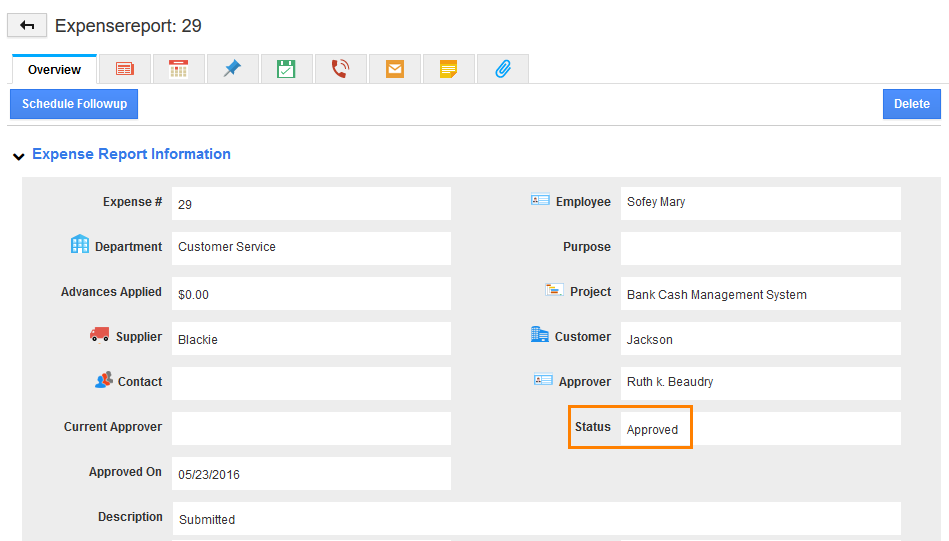Open the paperclip attachments tab
The image size is (949, 541).
502,69
